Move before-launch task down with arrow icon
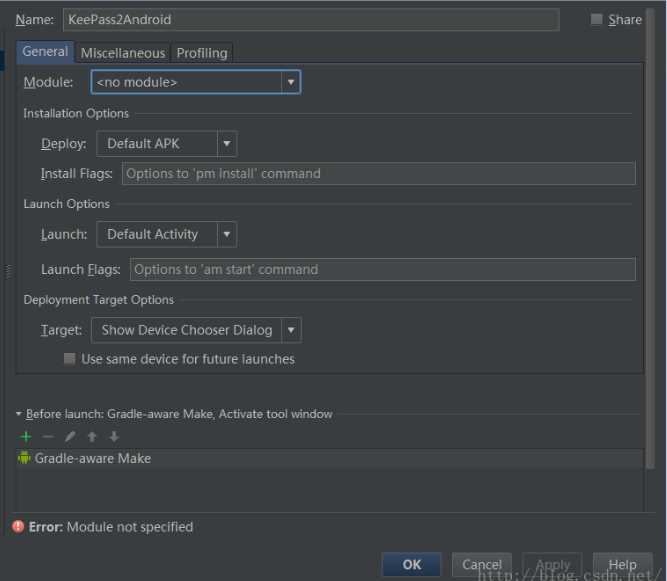 (x=114, y=436)
